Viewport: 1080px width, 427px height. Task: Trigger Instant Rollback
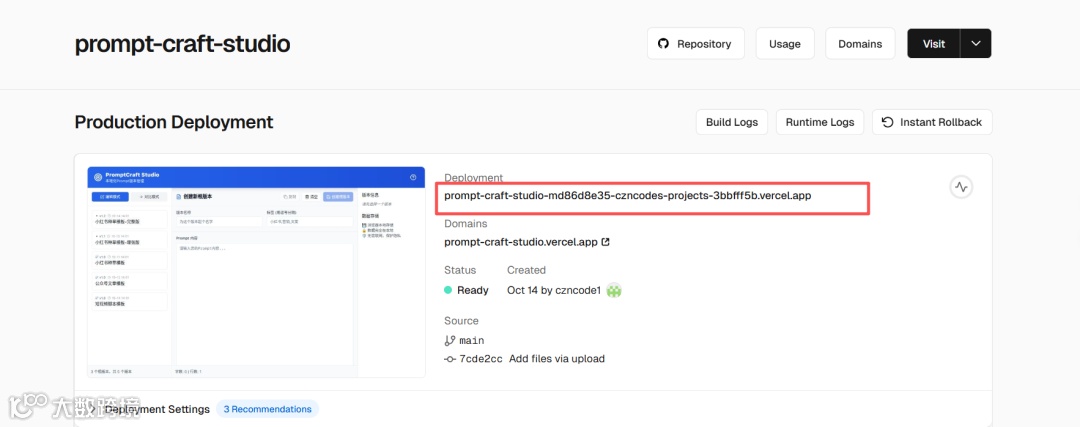click(x=932, y=122)
